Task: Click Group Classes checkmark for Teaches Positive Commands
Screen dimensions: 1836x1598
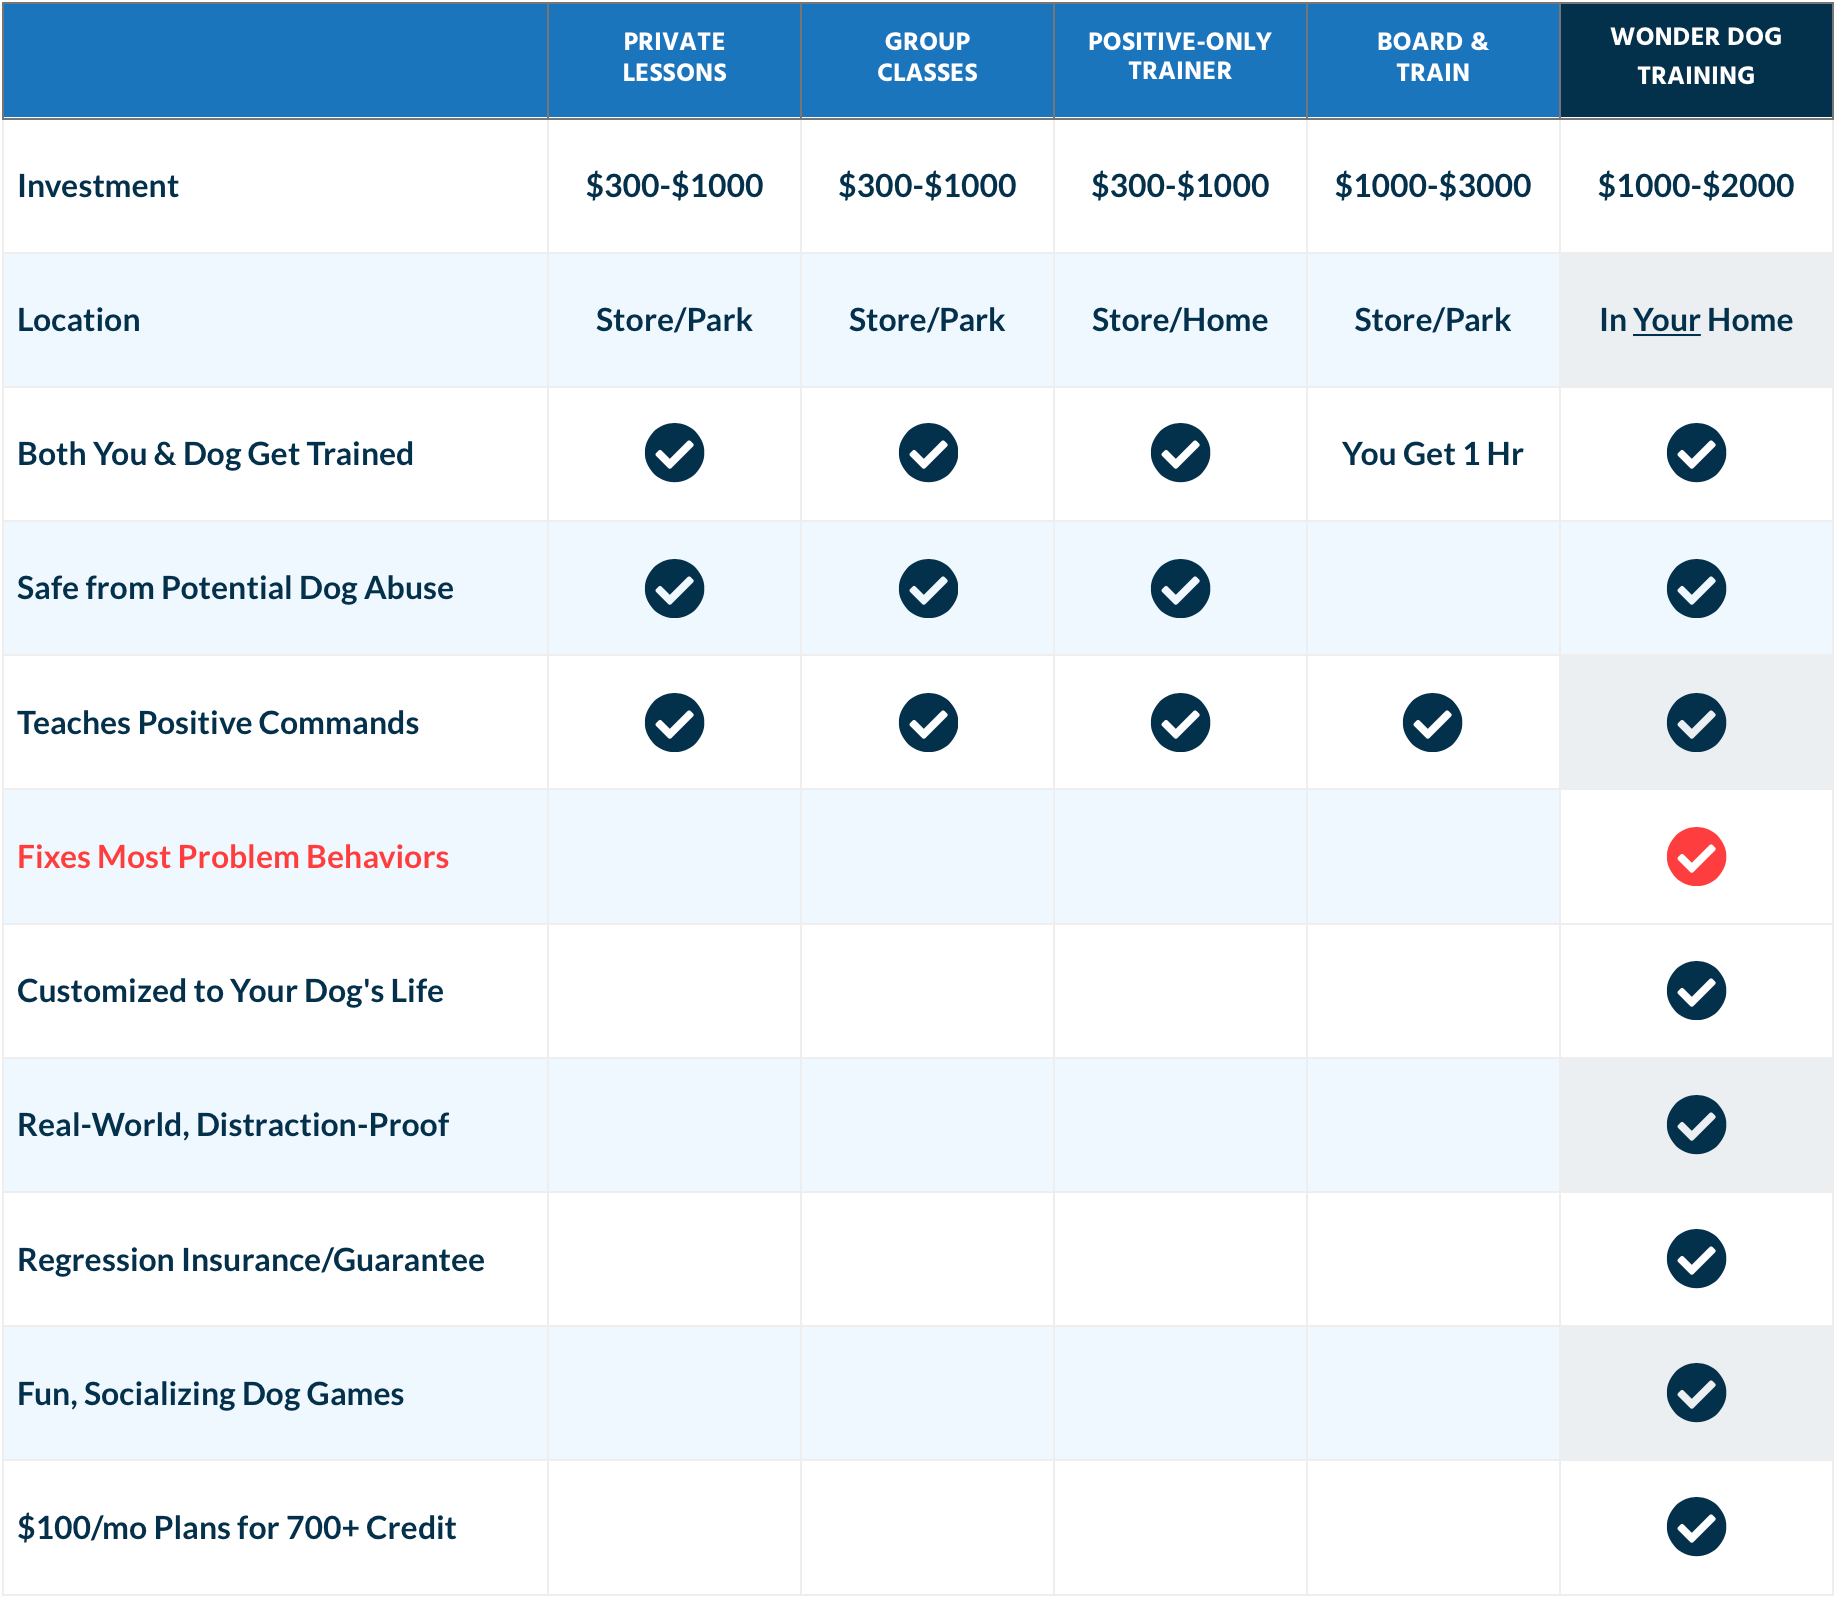Action: point(928,722)
